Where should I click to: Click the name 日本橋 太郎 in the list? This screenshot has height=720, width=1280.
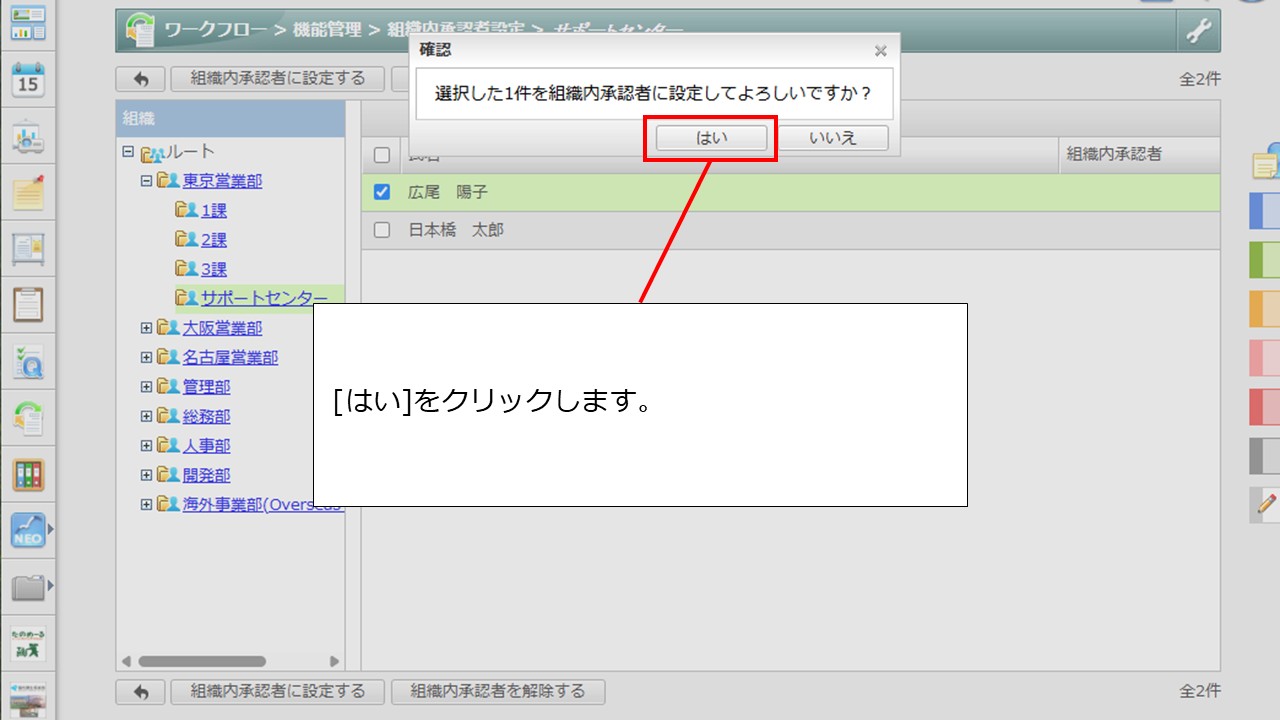pos(456,230)
